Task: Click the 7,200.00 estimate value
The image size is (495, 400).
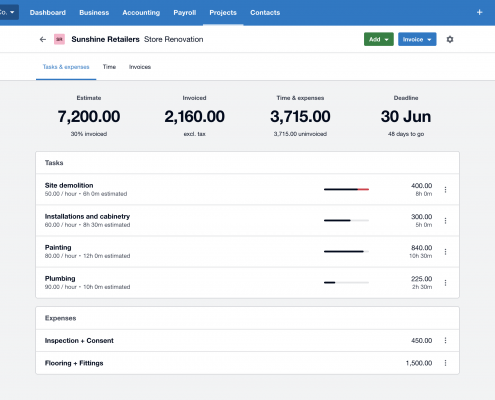Action: coord(89,117)
